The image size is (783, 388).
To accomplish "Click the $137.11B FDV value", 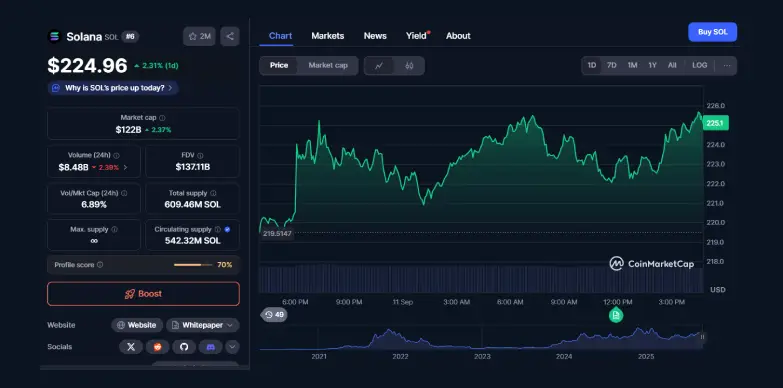I will (192, 167).
